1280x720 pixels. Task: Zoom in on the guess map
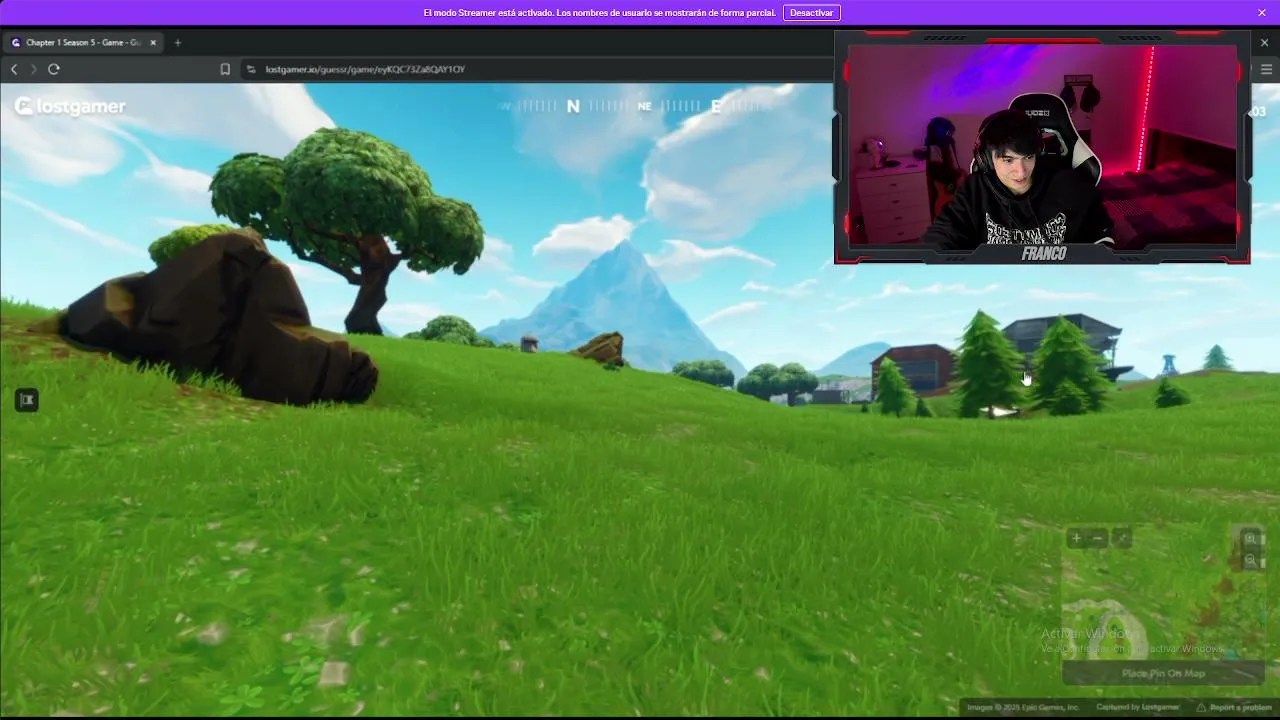1250,538
